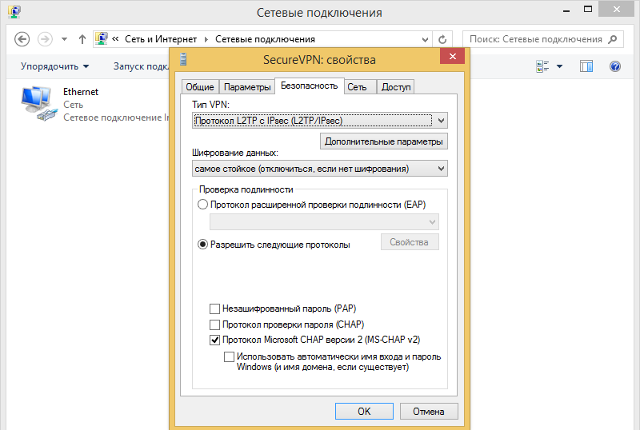The height and width of the screenshot is (430, 640).
Task: Open recent locations dropdown arrow
Action: tap(64, 40)
